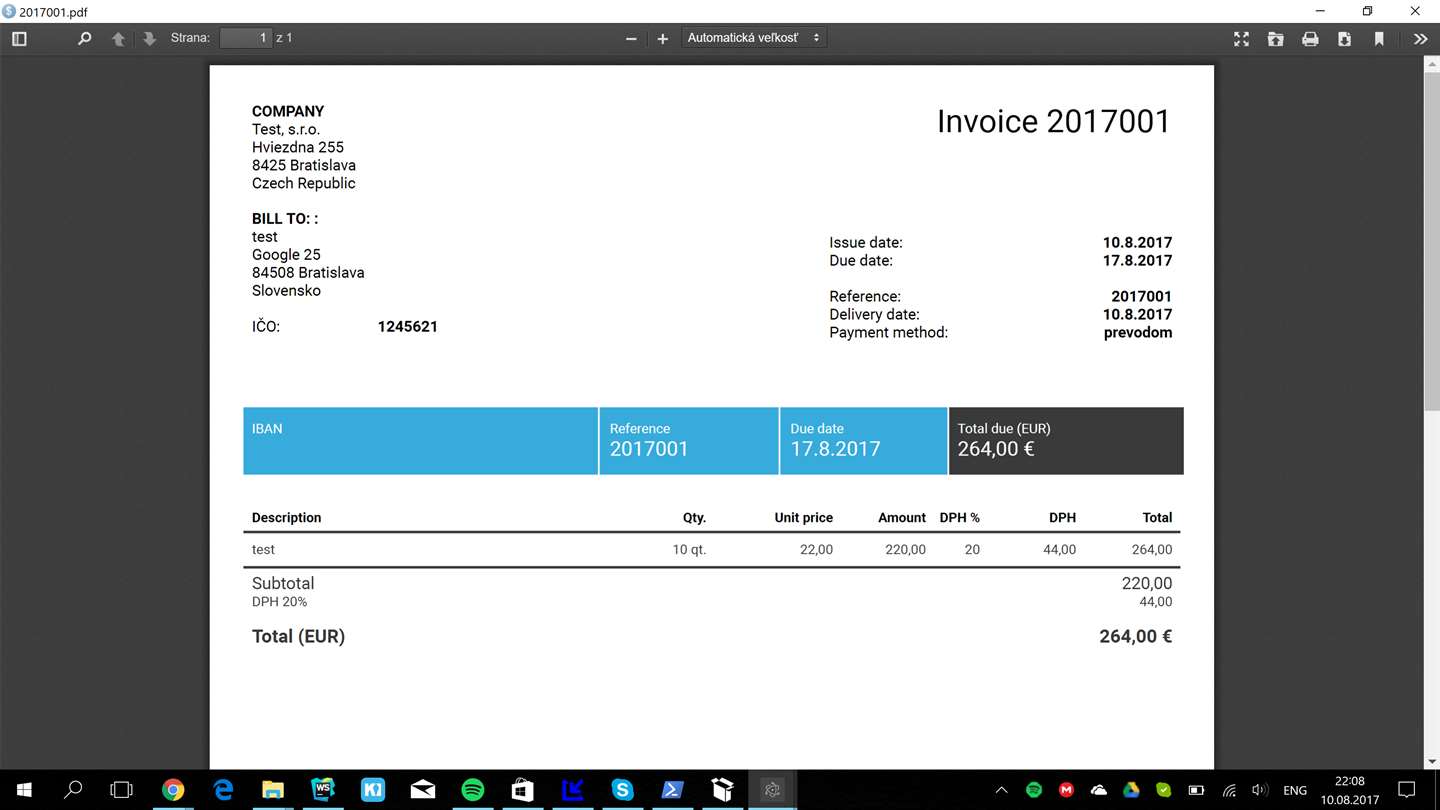1440x810 pixels.
Task: Click the volume speaker tray icon
Action: pos(1260,790)
